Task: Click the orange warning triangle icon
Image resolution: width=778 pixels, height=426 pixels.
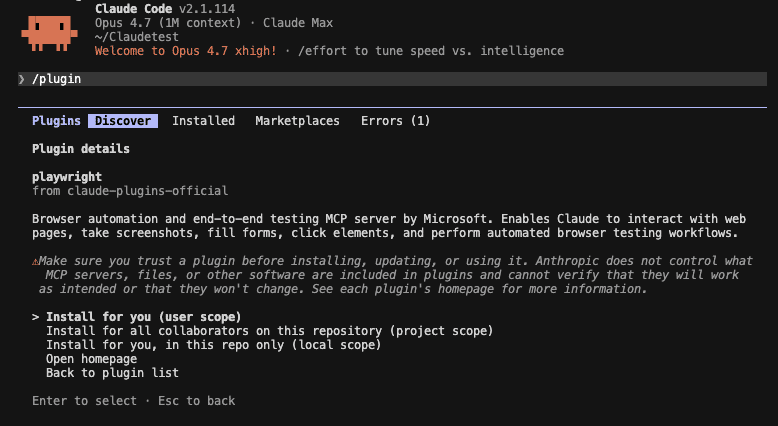Action: (35, 261)
